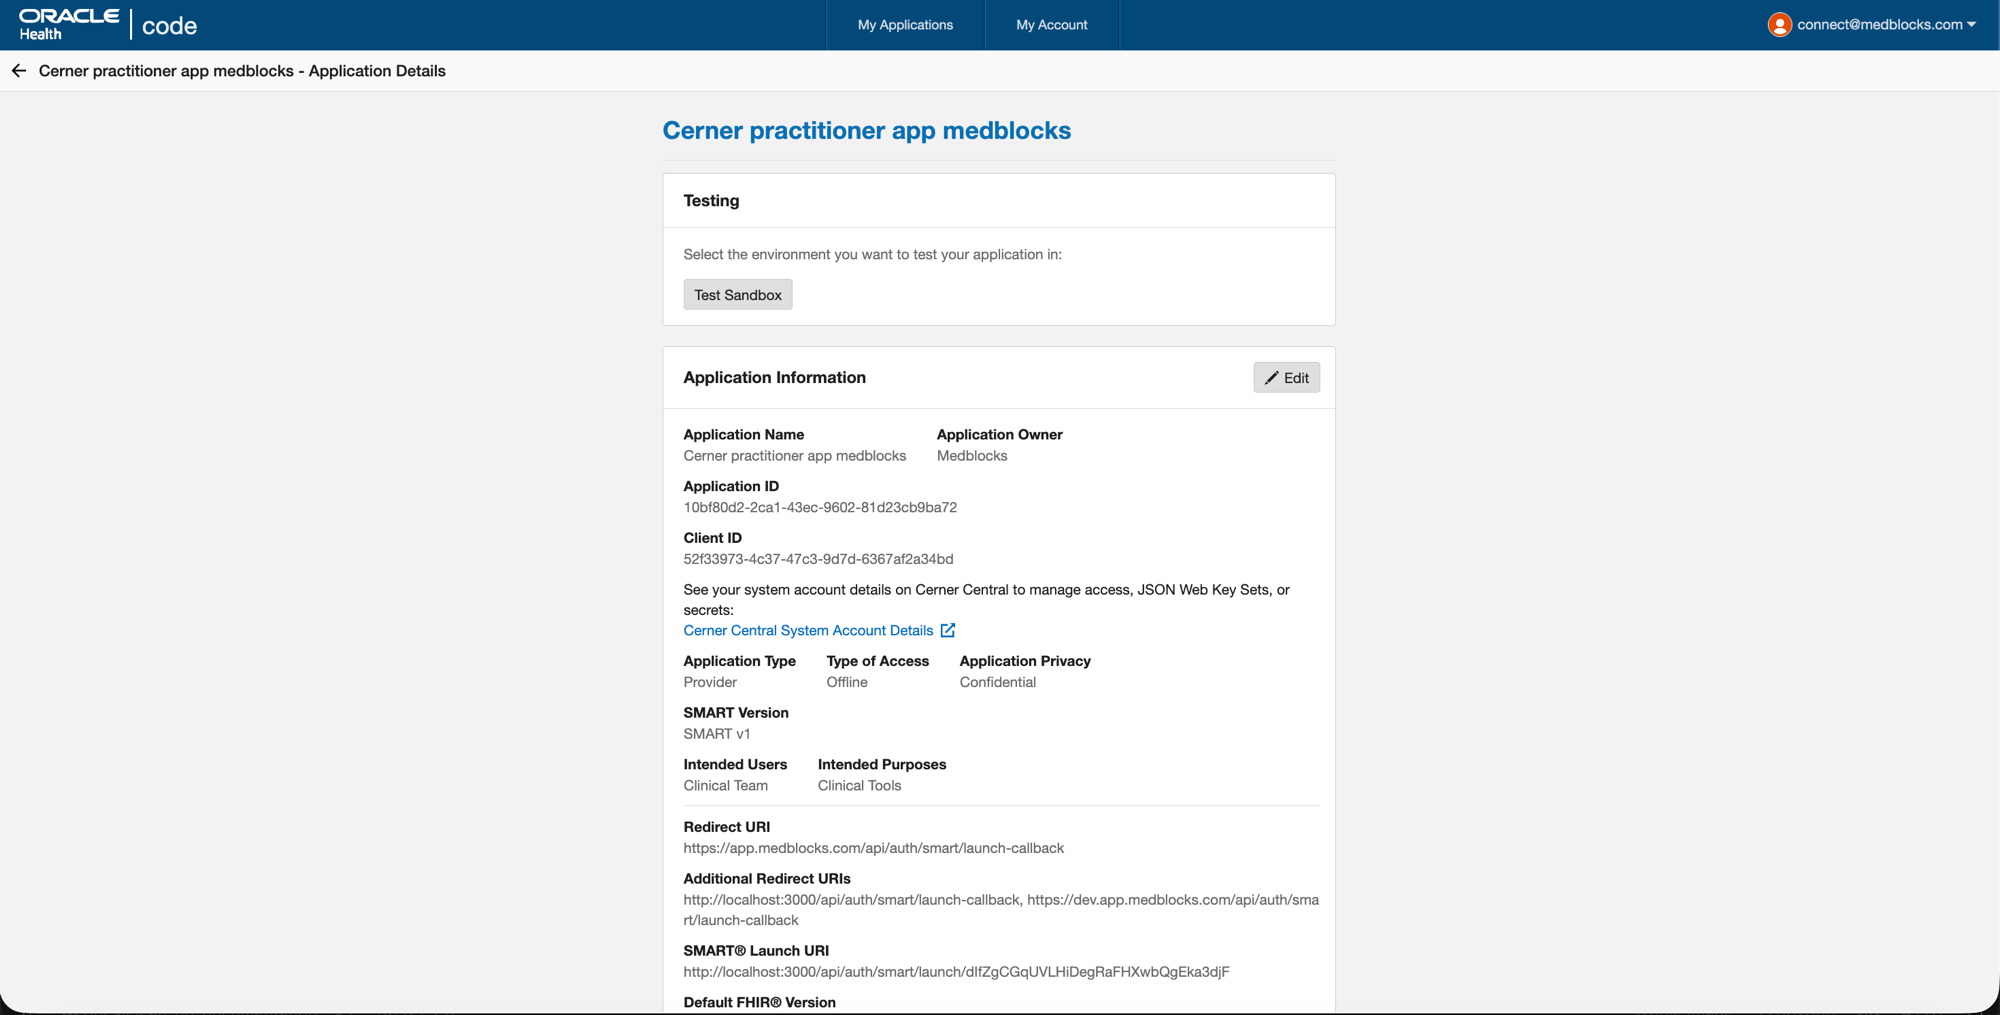The width and height of the screenshot is (2000, 1015).
Task: Click the SMART Version value SMART v1
Action: pos(717,734)
